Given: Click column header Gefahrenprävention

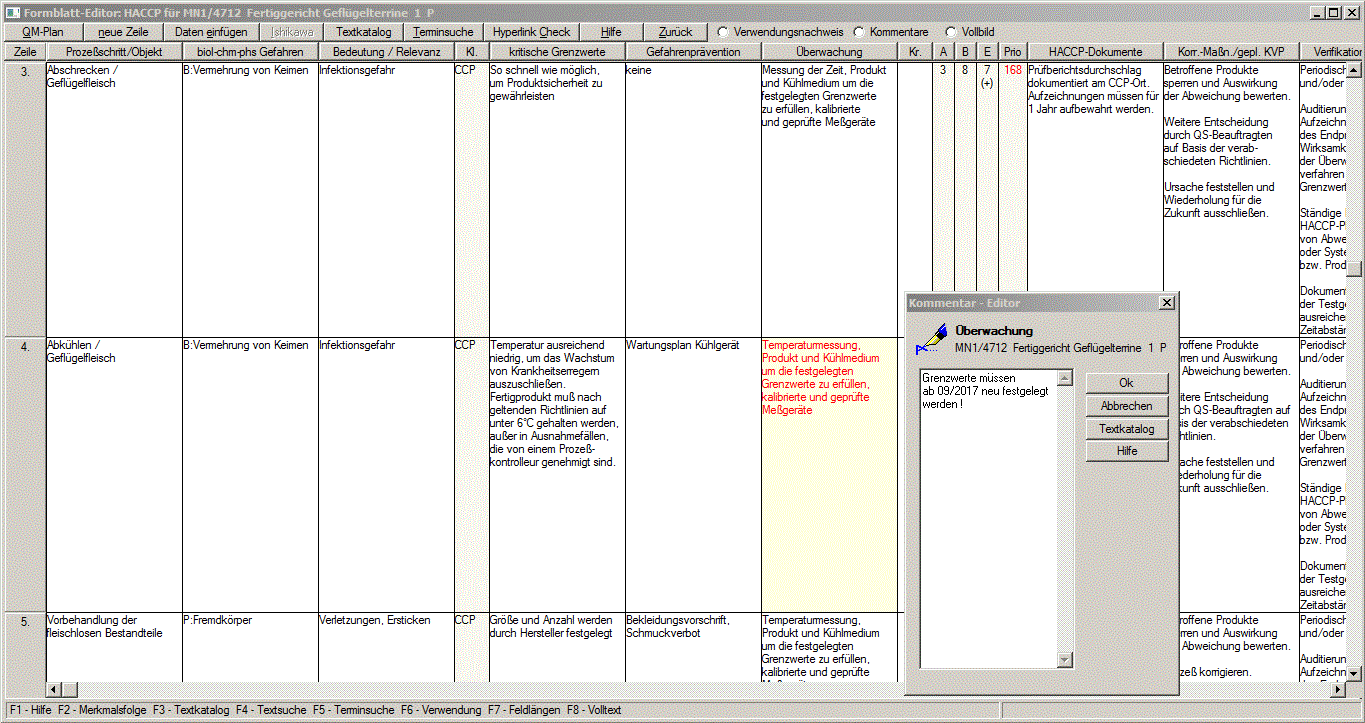Looking at the screenshot, I should (x=693, y=52).
